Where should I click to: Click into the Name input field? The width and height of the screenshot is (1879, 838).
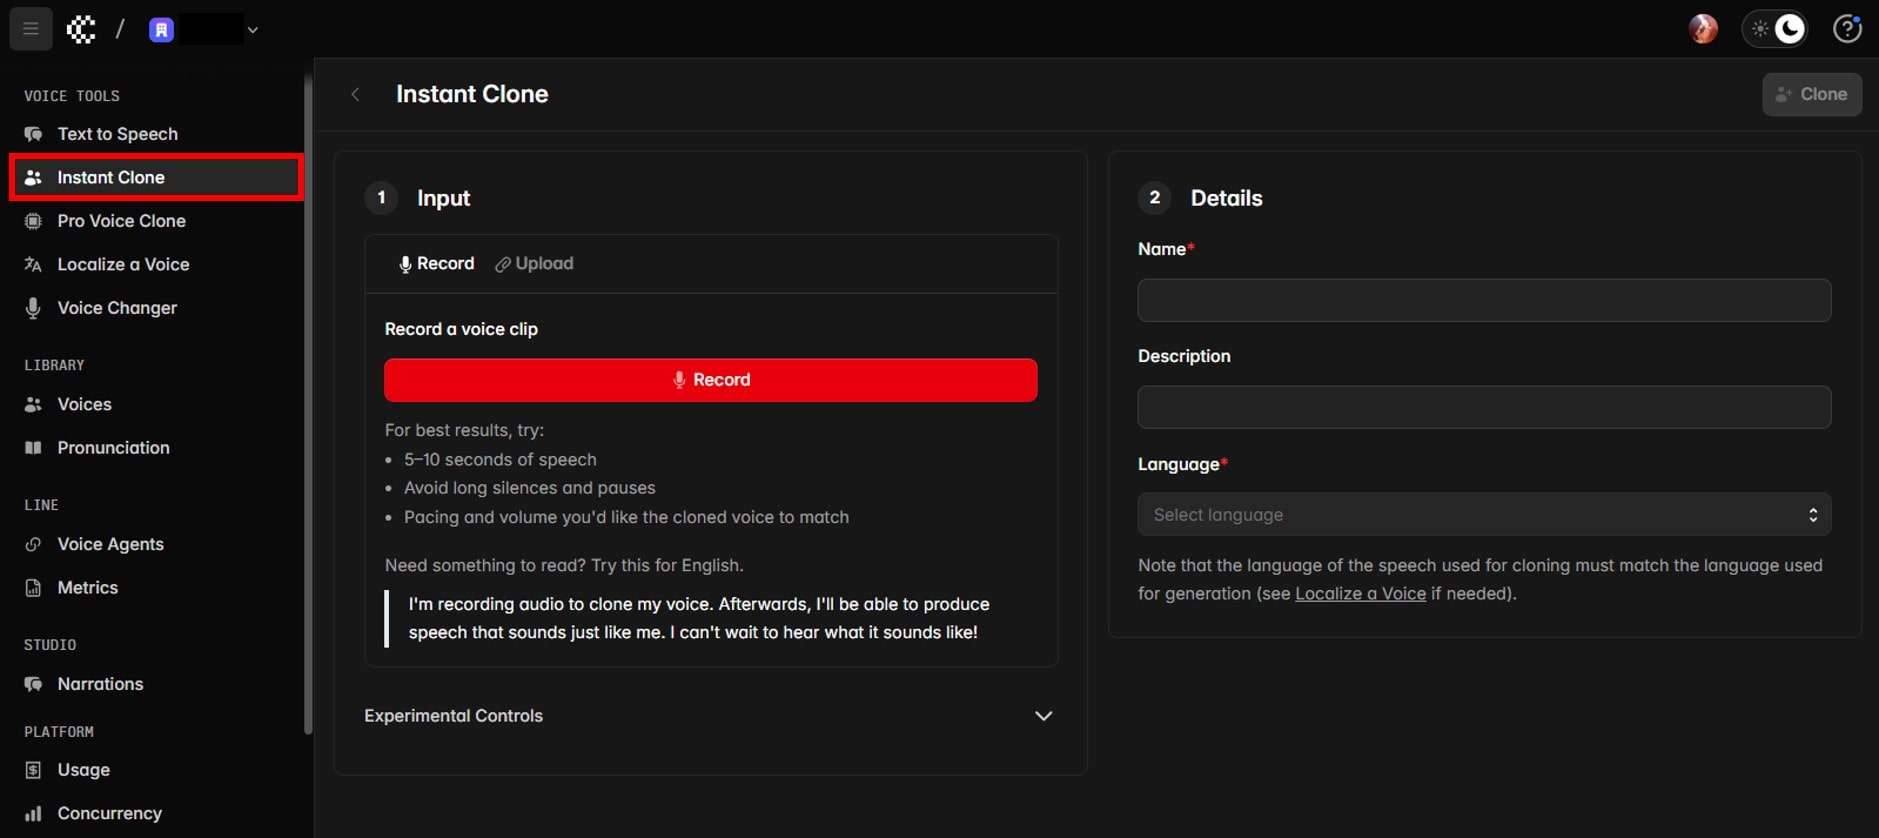pos(1483,300)
